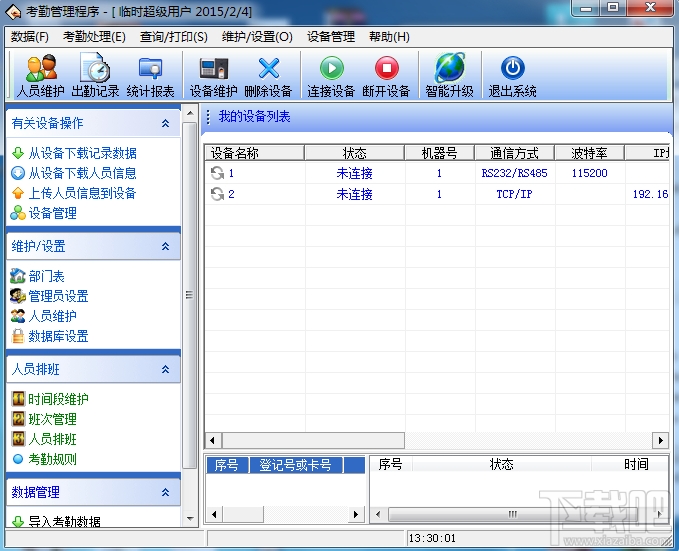This screenshot has width=679, height=551.
Task: Click the 退出系统 power icon
Action: [513, 68]
